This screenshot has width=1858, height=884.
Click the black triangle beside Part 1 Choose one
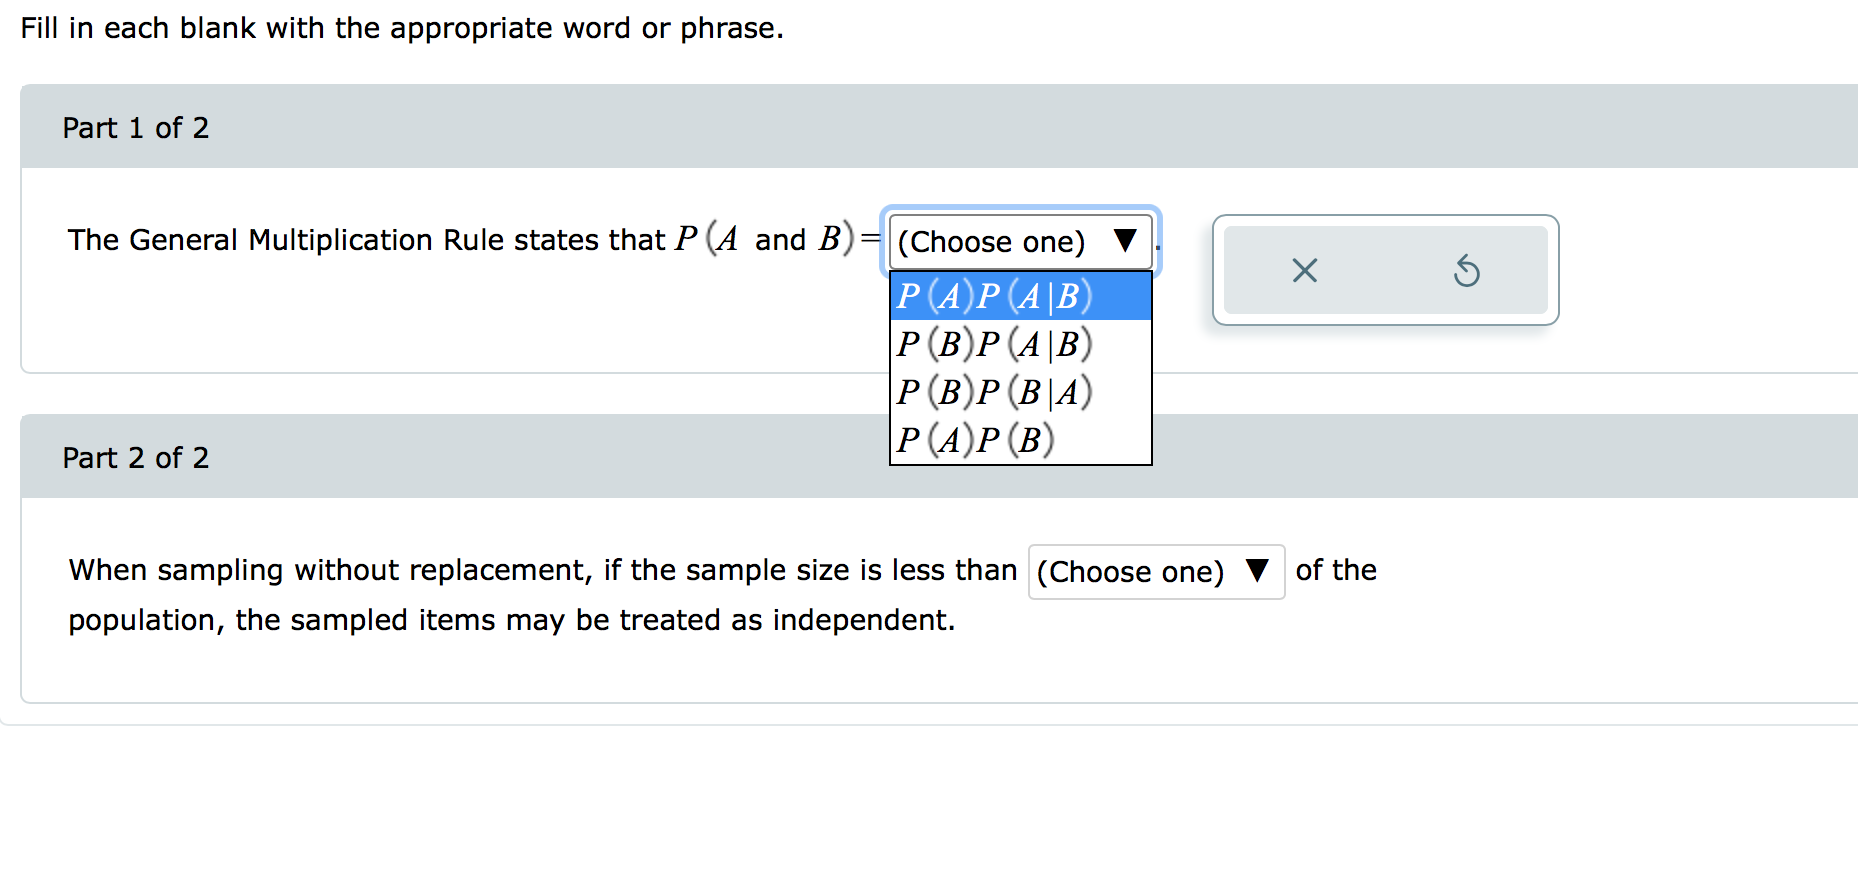[x=1124, y=242]
